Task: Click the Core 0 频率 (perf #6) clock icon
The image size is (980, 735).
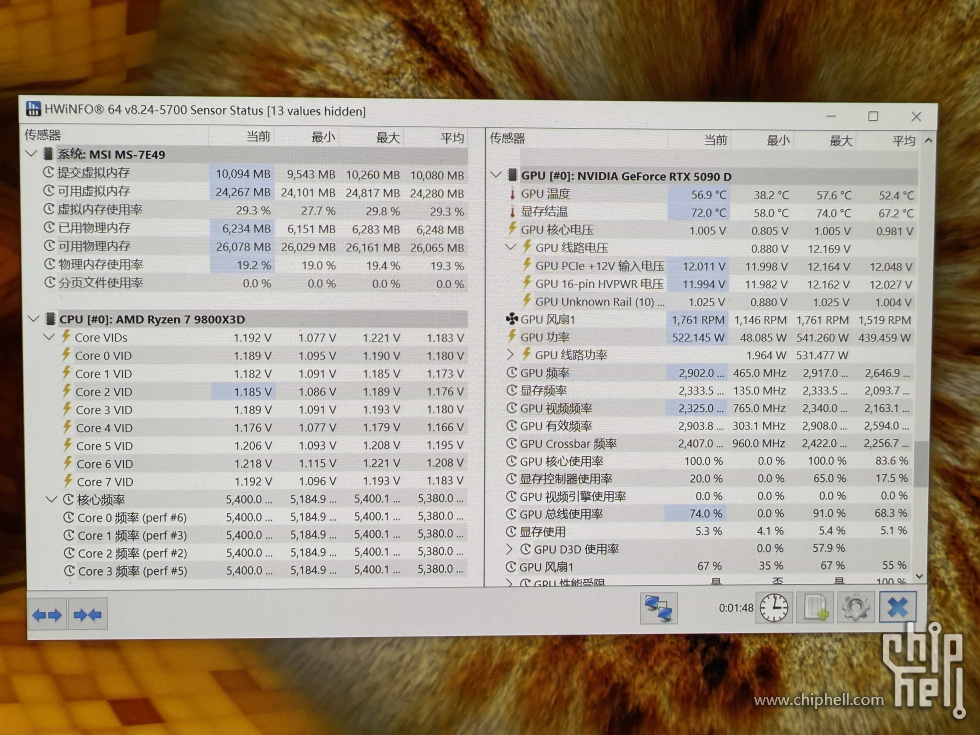Action: [x=69, y=518]
